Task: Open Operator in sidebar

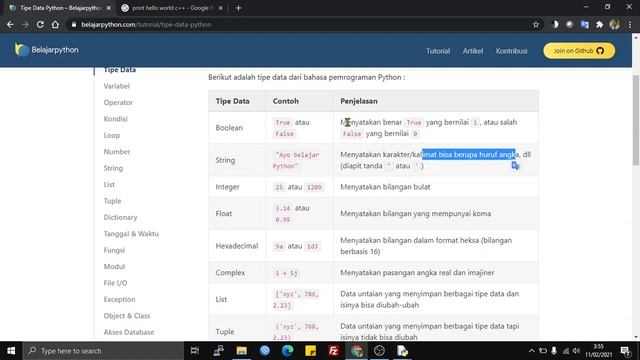Action: pos(118,102)
